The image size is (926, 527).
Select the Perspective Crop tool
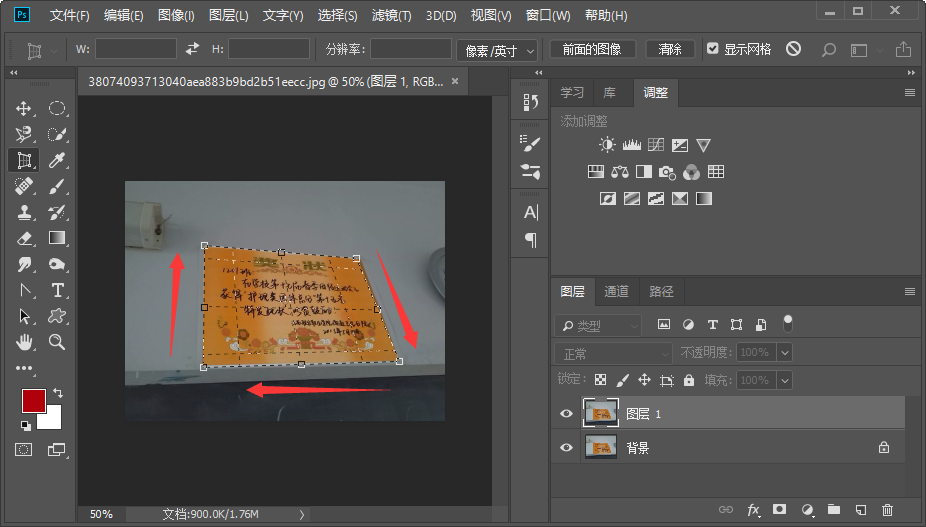pos(24,160)
